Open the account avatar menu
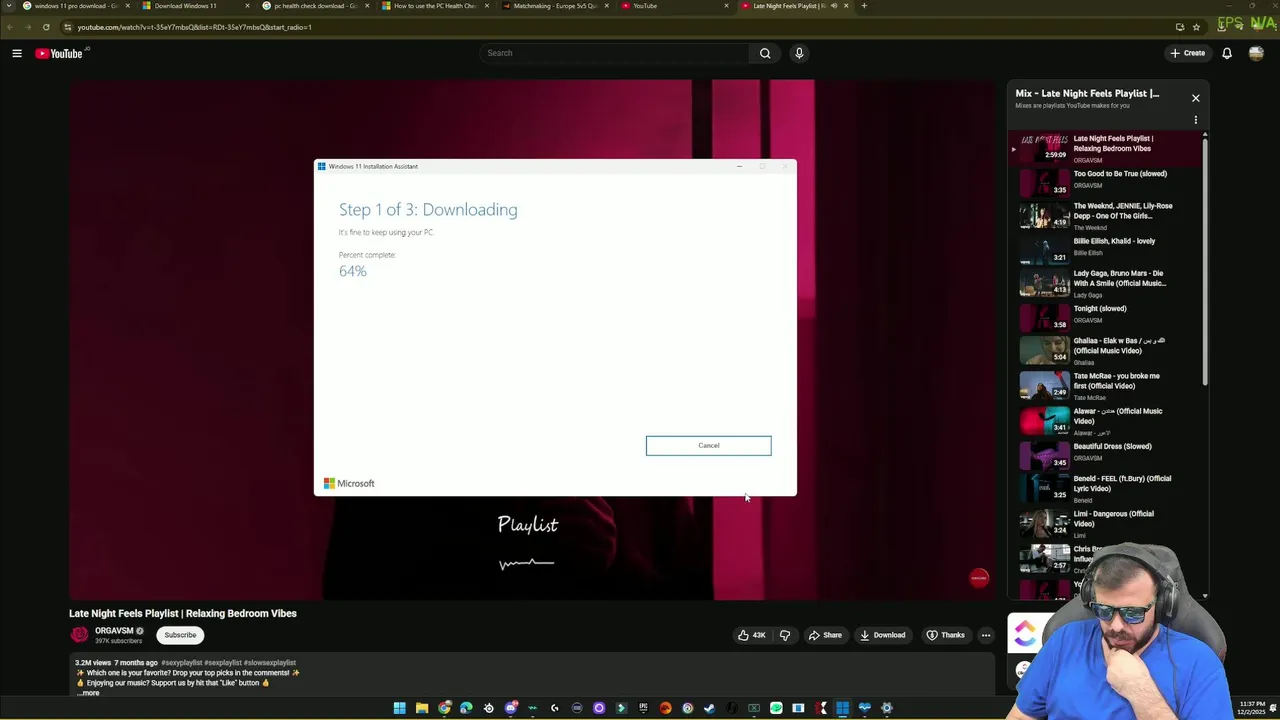This screenshot has height=720, width=1280. click(x=1256, y=53)
